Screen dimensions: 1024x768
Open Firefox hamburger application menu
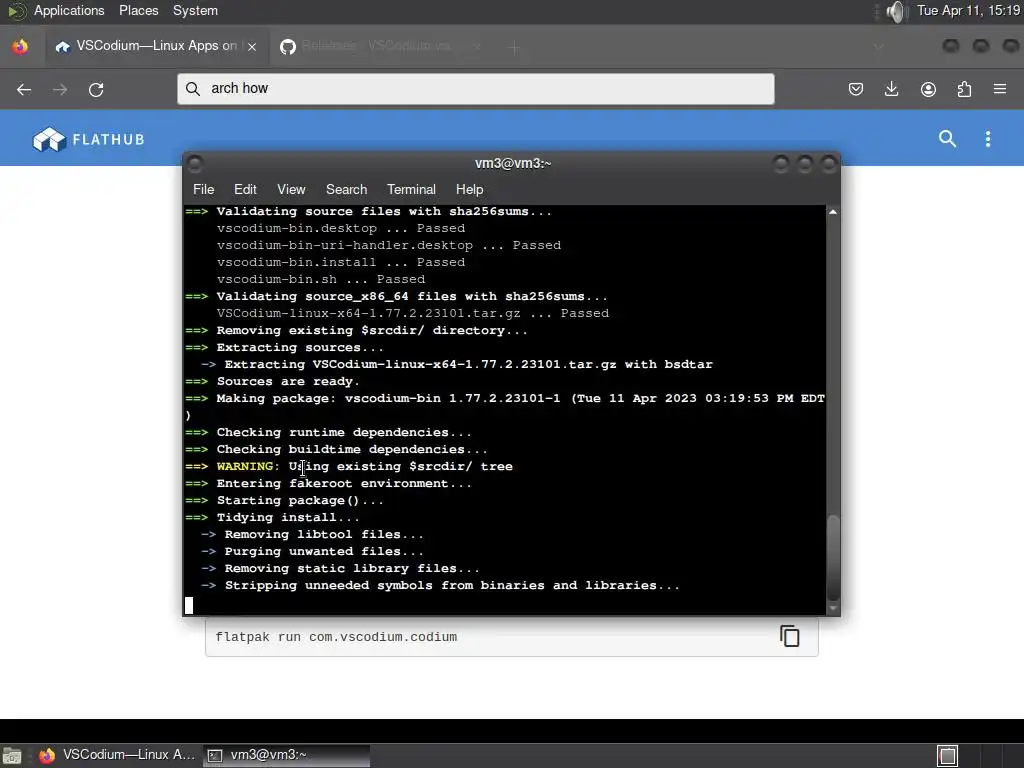click(1000, 89)
